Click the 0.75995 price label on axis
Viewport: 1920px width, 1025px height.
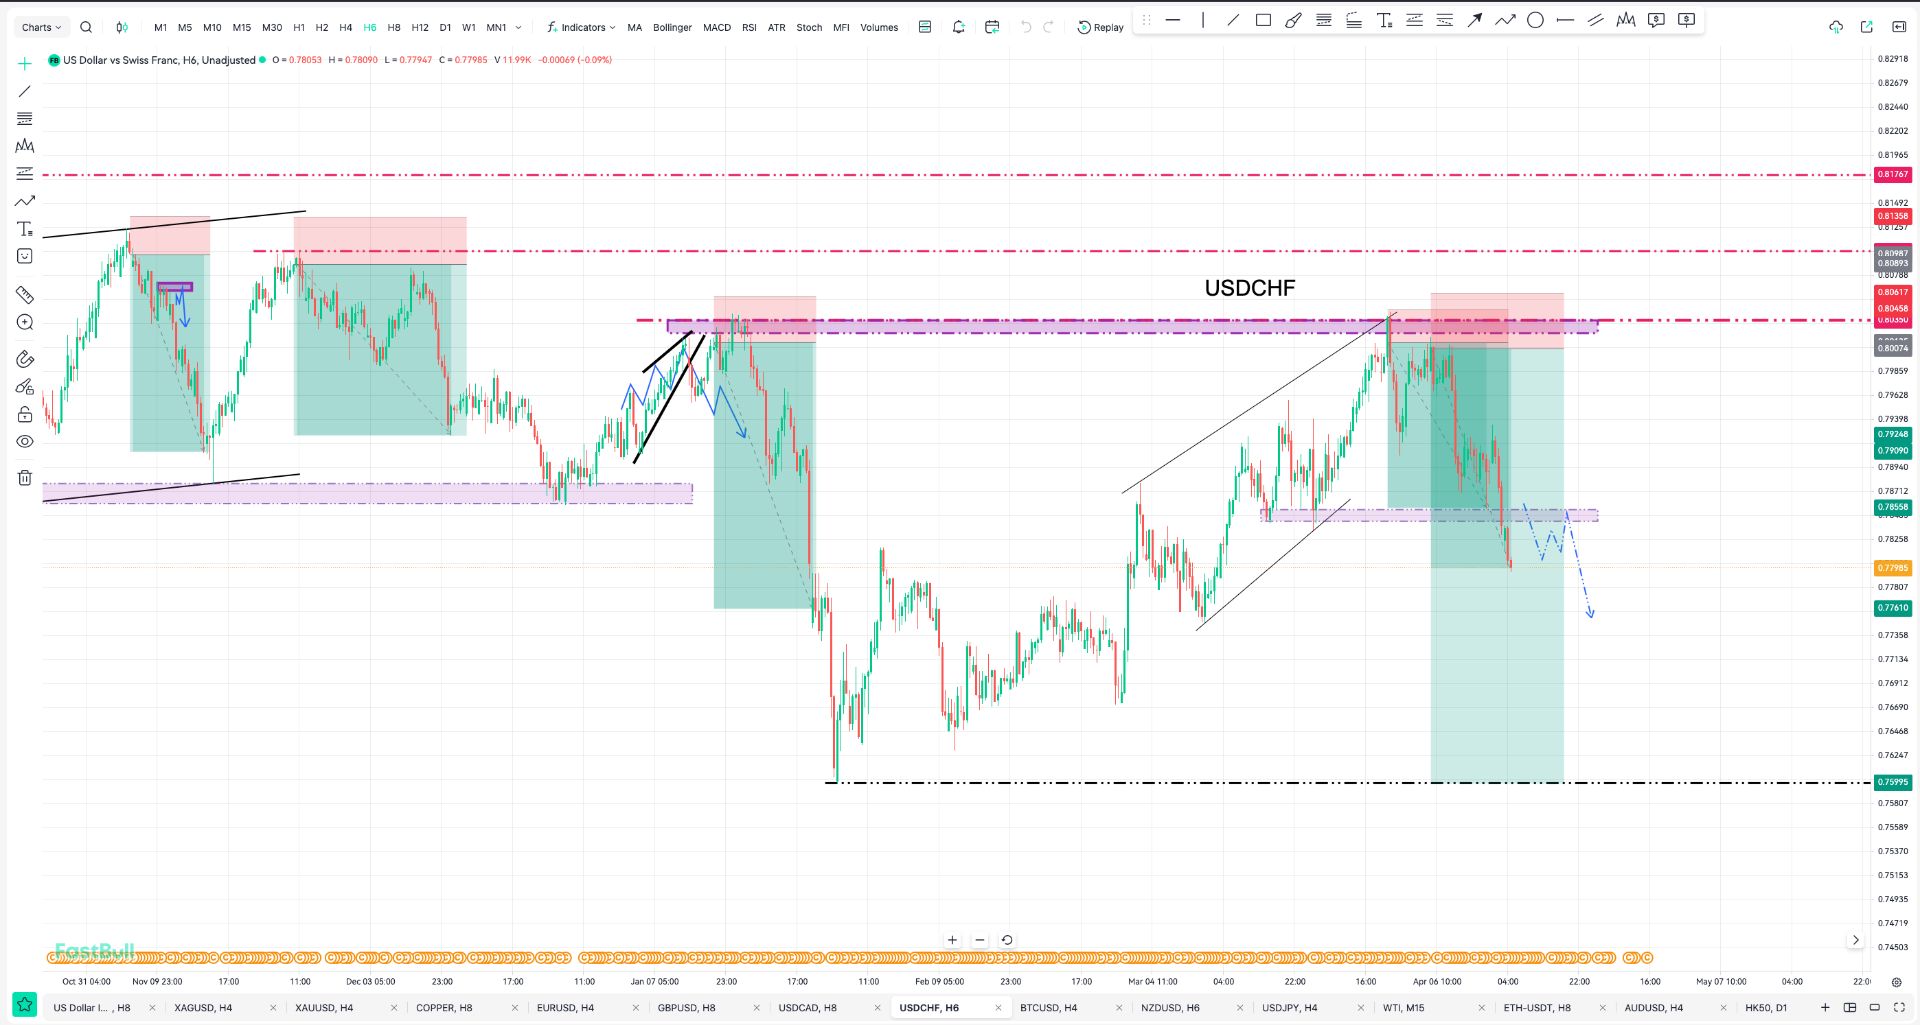pyautogui.click(x=1892, y=782)
